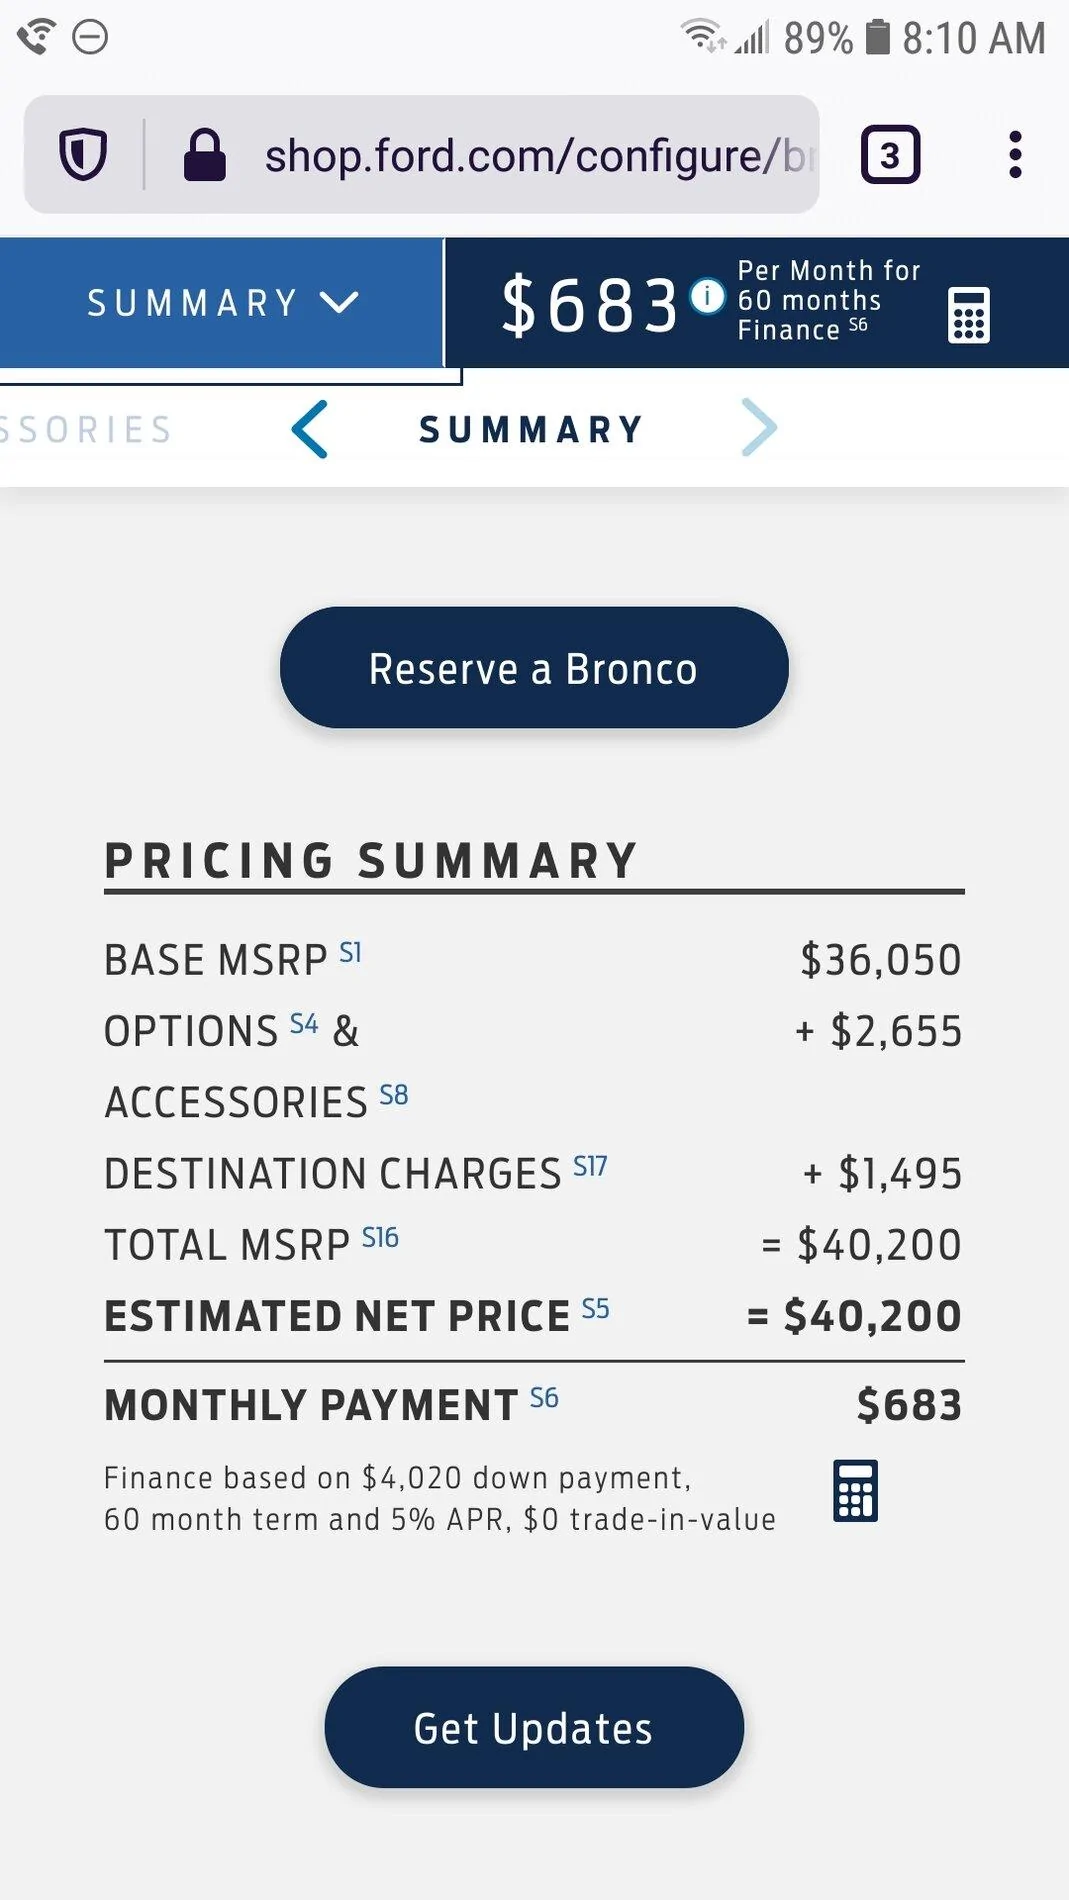
Task: Select the Summary step tab
Action: point(531,430)
